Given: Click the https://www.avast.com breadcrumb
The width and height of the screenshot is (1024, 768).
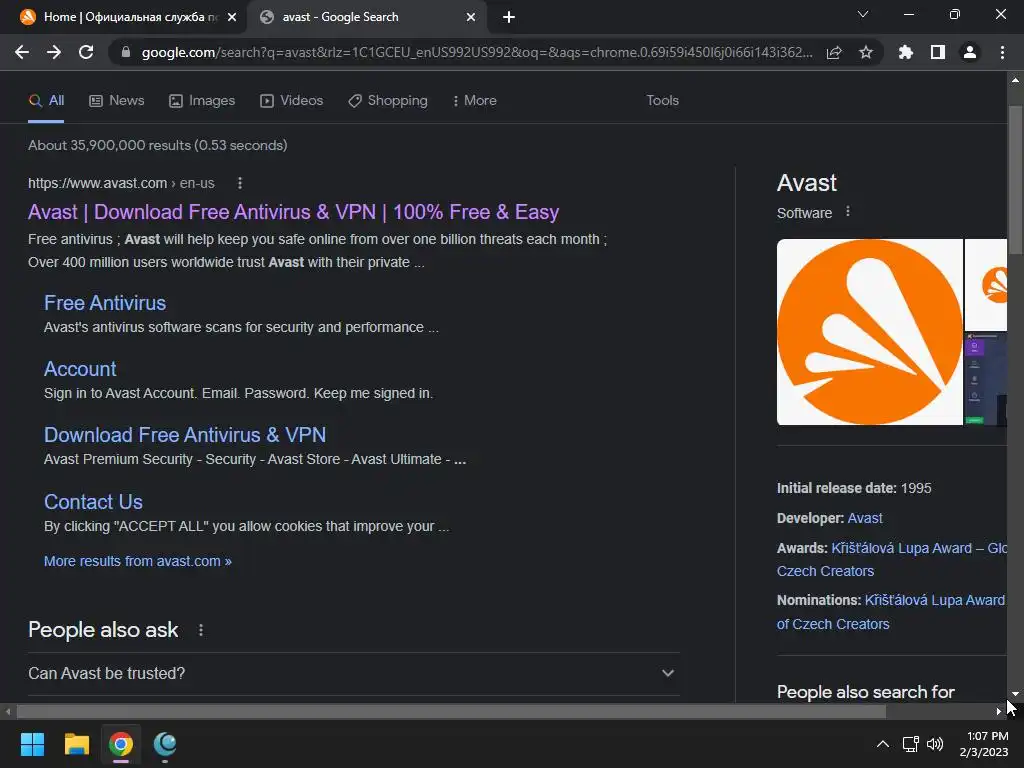Looking at the screenshot, I should click(121, 183).
